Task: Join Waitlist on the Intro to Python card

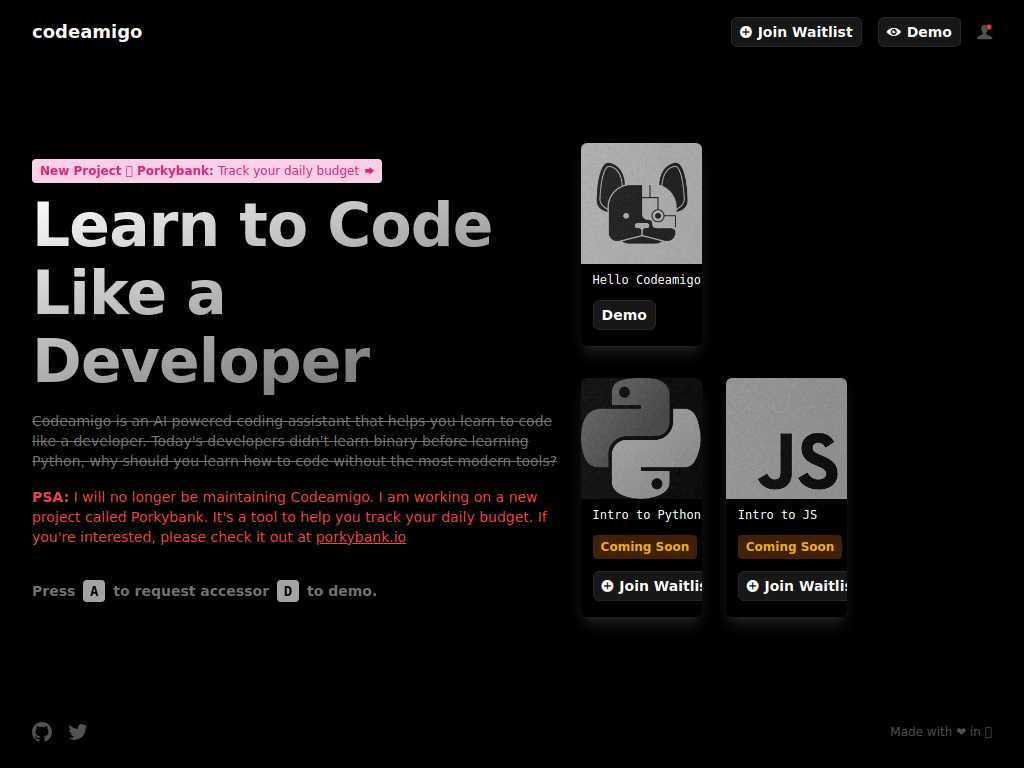Action: point(648,586)
